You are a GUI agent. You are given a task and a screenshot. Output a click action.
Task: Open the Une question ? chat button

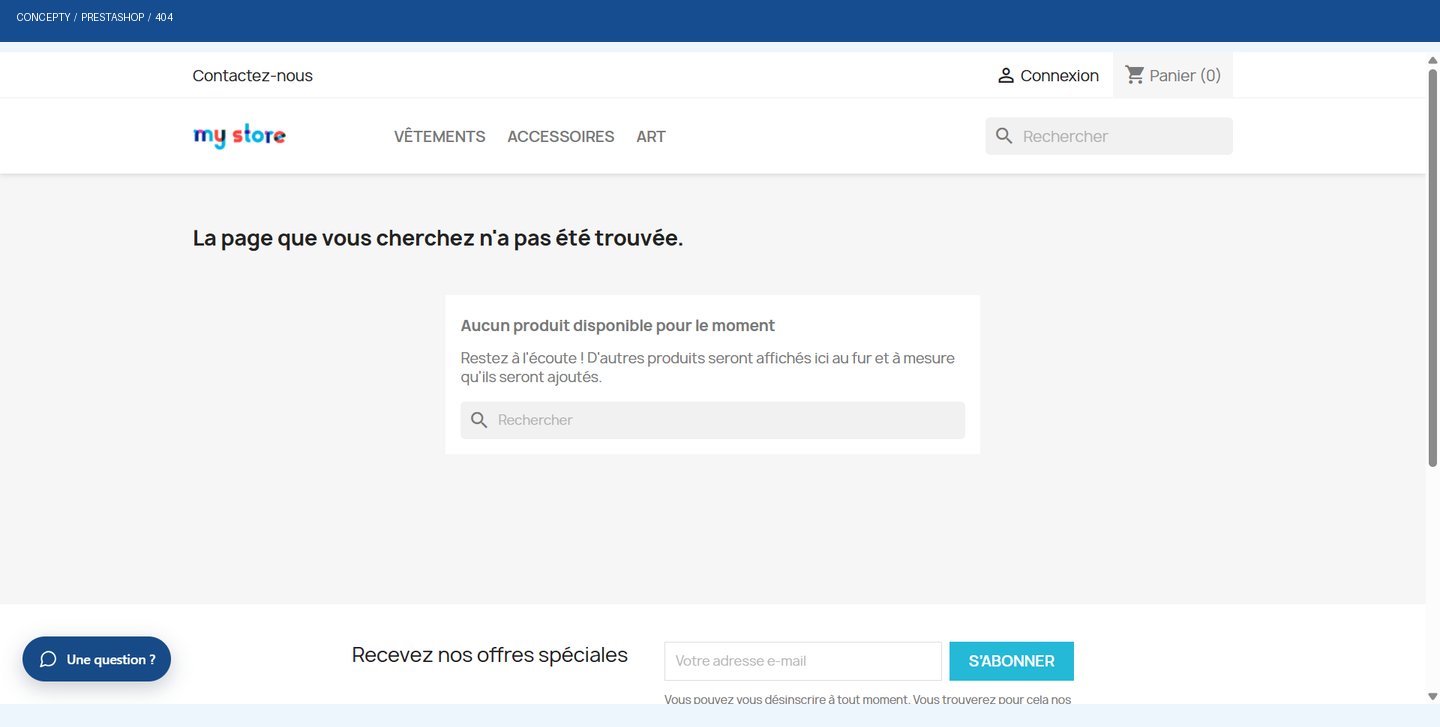tap(97, 660)
